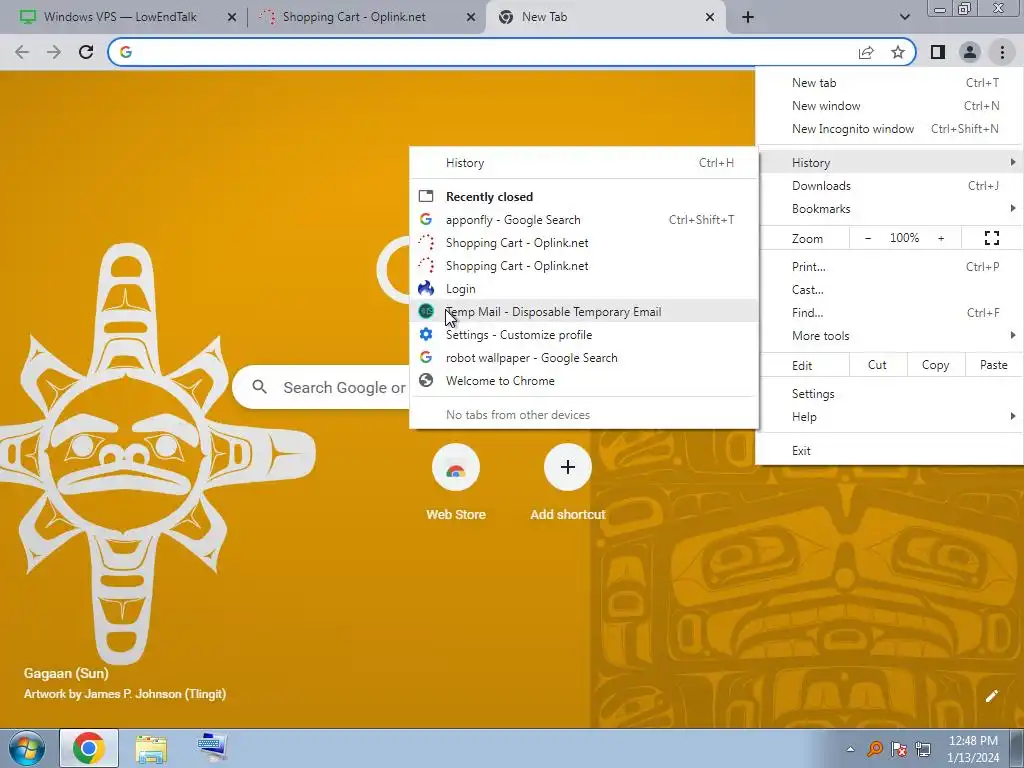This screenshot has width=1024, height=768.
Task: Expand the History submenu entry
Action: tap(889, 163)
